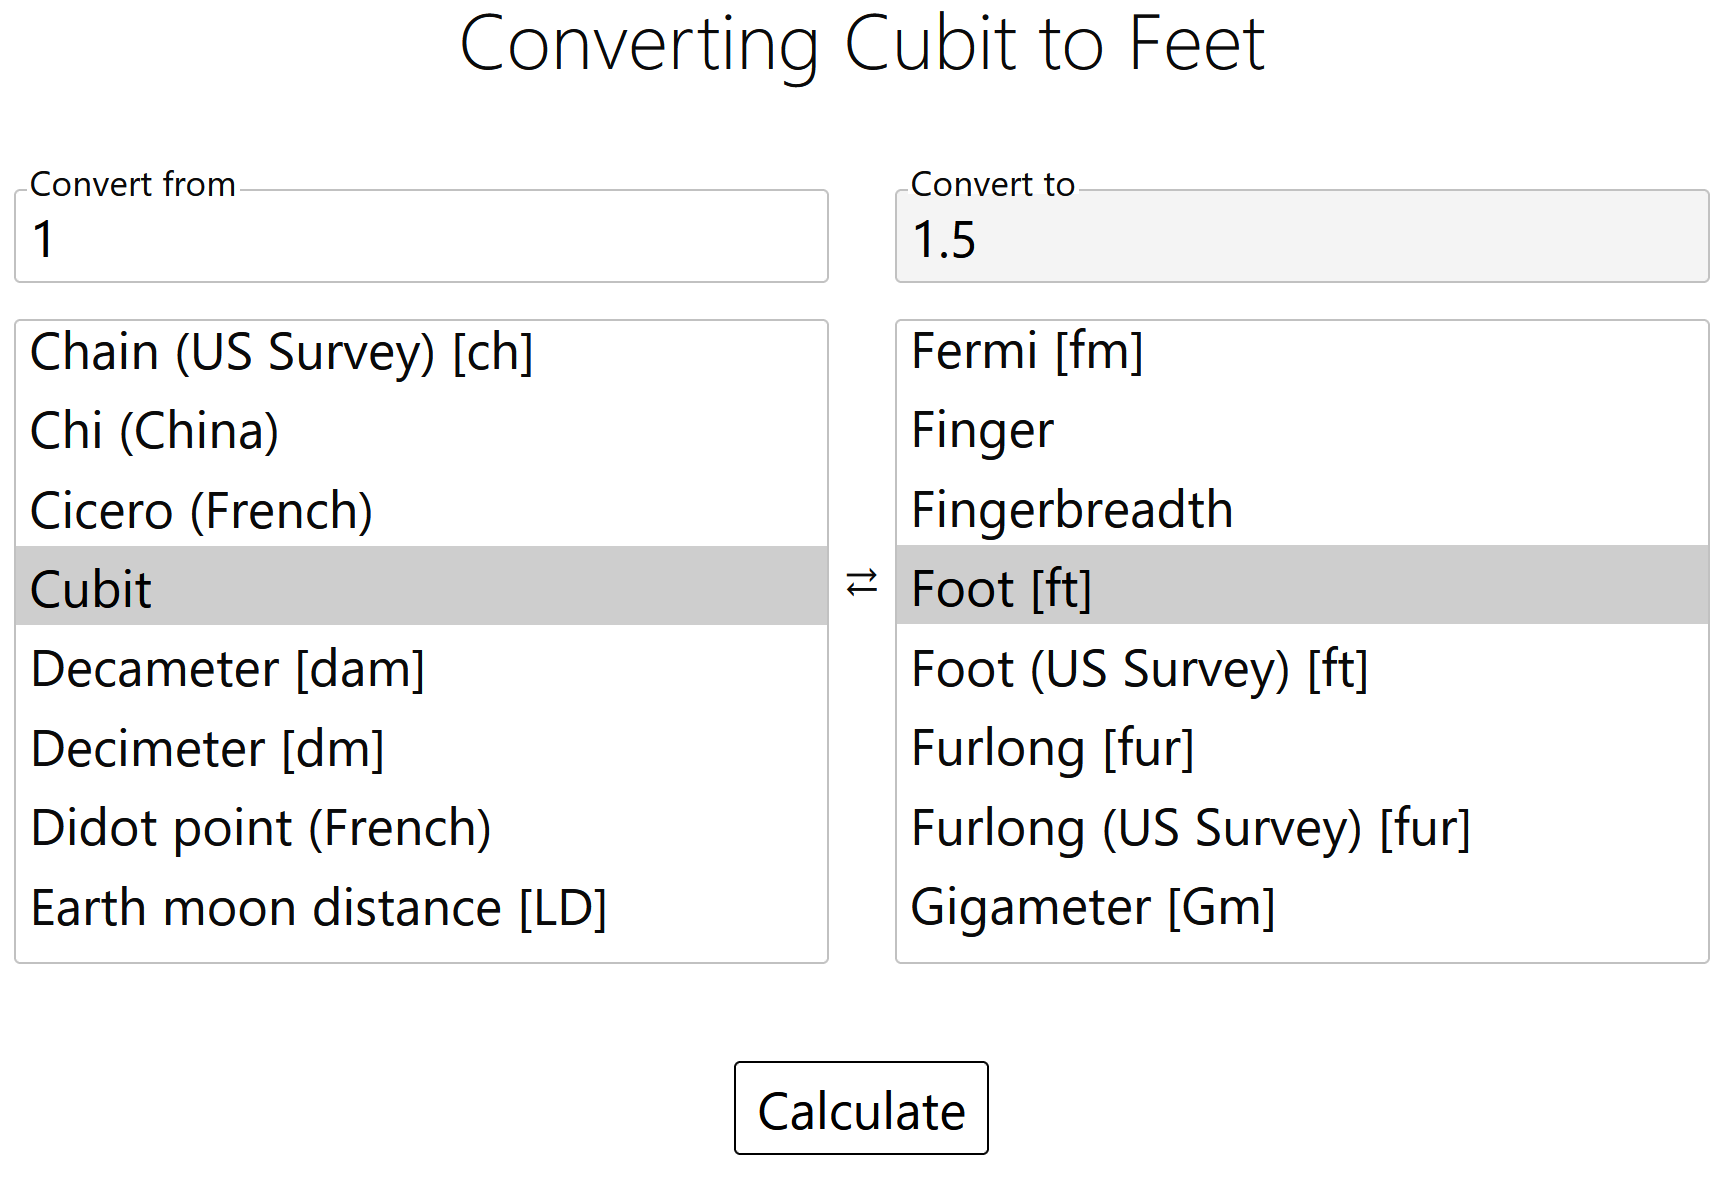Select Didot point (French) unit
This screenshot has height=1186, width=1731.
[420, 827]
